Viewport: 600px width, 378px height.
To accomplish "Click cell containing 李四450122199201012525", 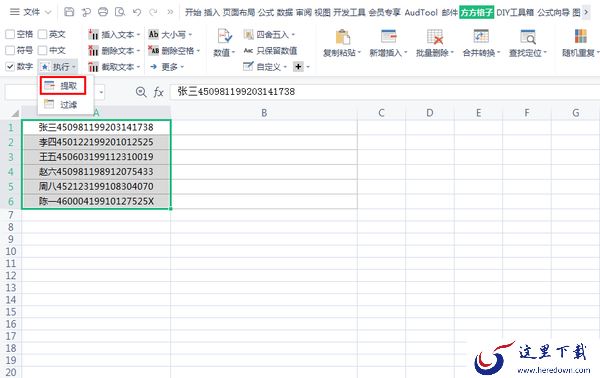I will tap(96, 142).
